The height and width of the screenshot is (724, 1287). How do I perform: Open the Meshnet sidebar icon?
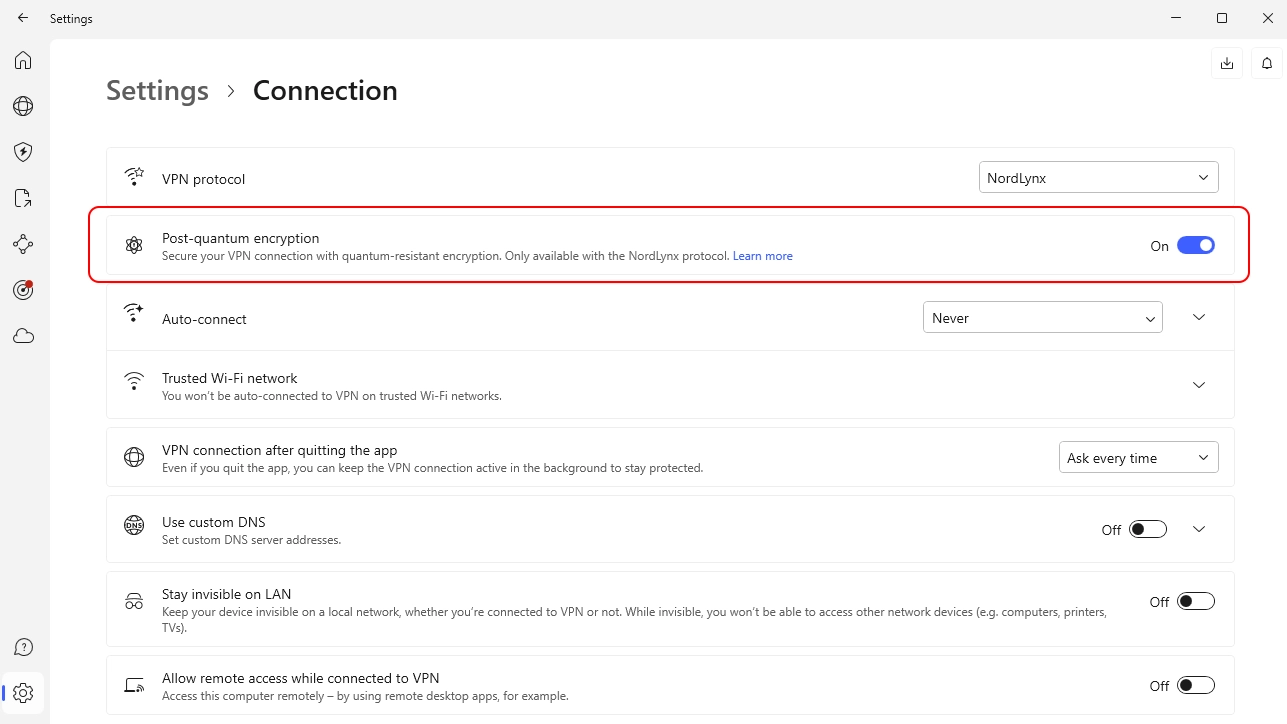(23, 244)
